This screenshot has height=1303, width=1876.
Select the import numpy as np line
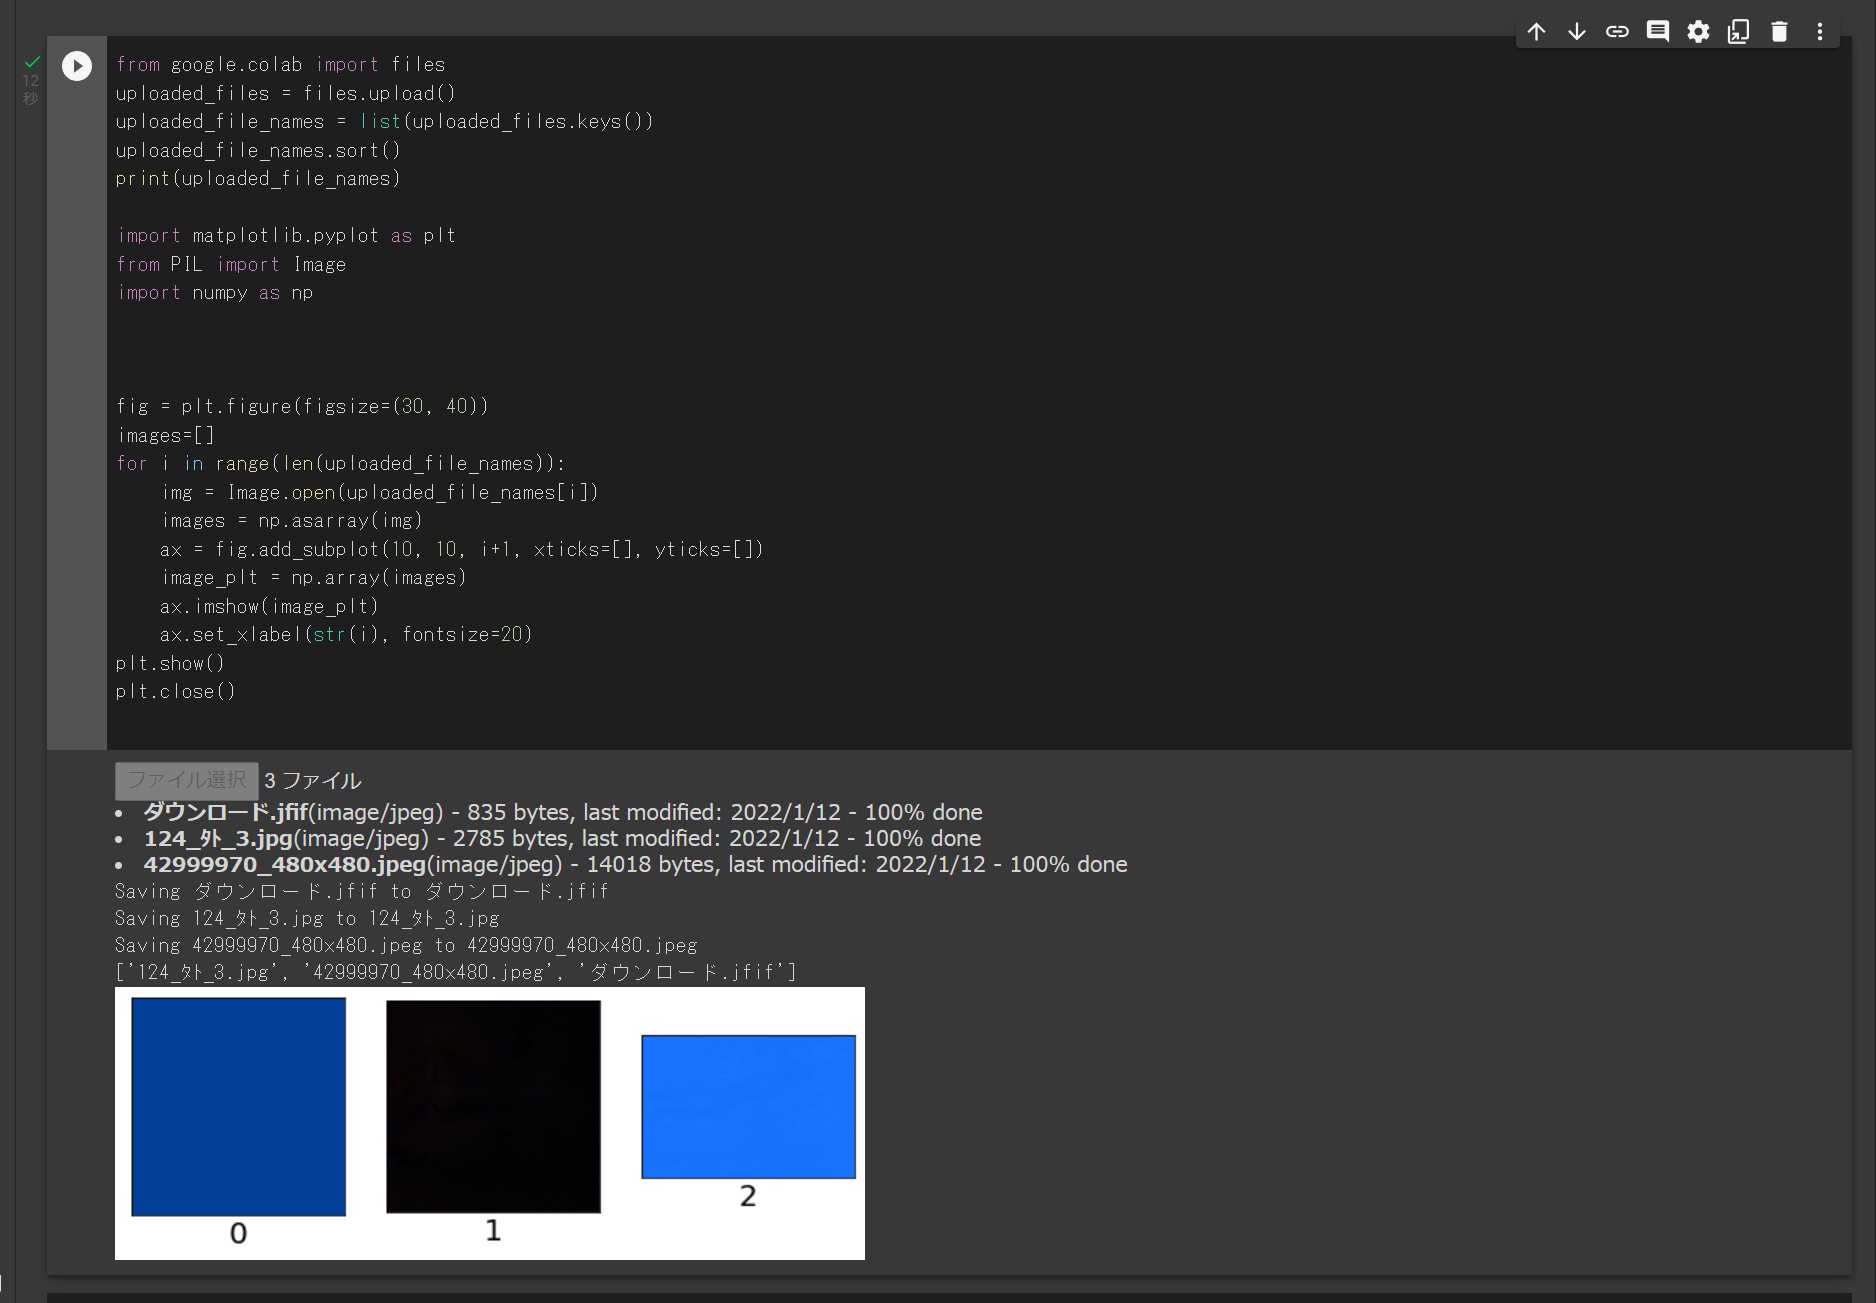(215, 292)
